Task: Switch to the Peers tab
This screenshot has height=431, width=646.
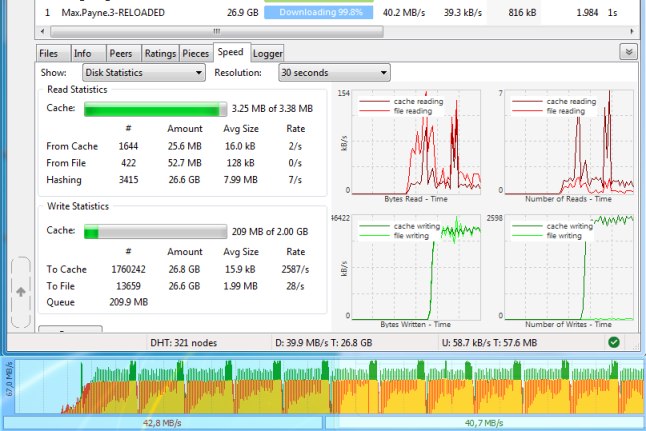Action: click(x=124, y=54)
